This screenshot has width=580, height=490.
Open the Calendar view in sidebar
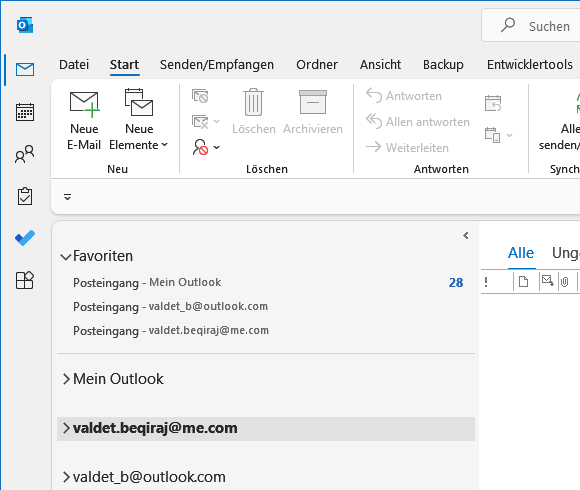click(x=25, y=112)
